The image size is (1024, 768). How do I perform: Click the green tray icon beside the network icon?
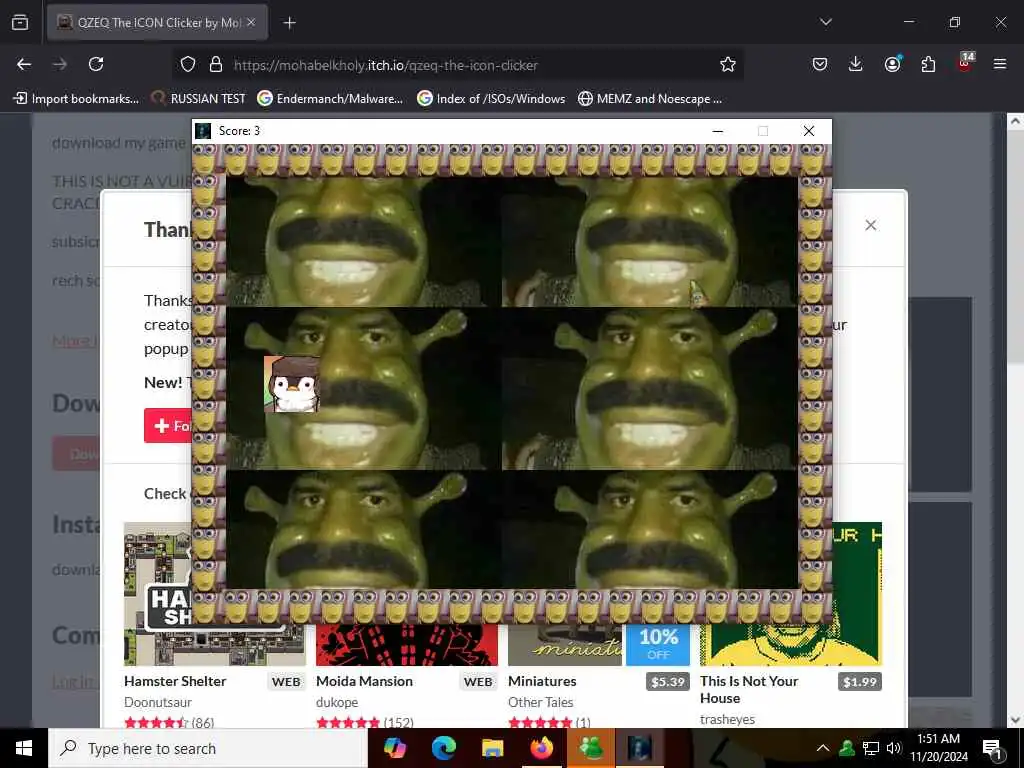[847, 748]
